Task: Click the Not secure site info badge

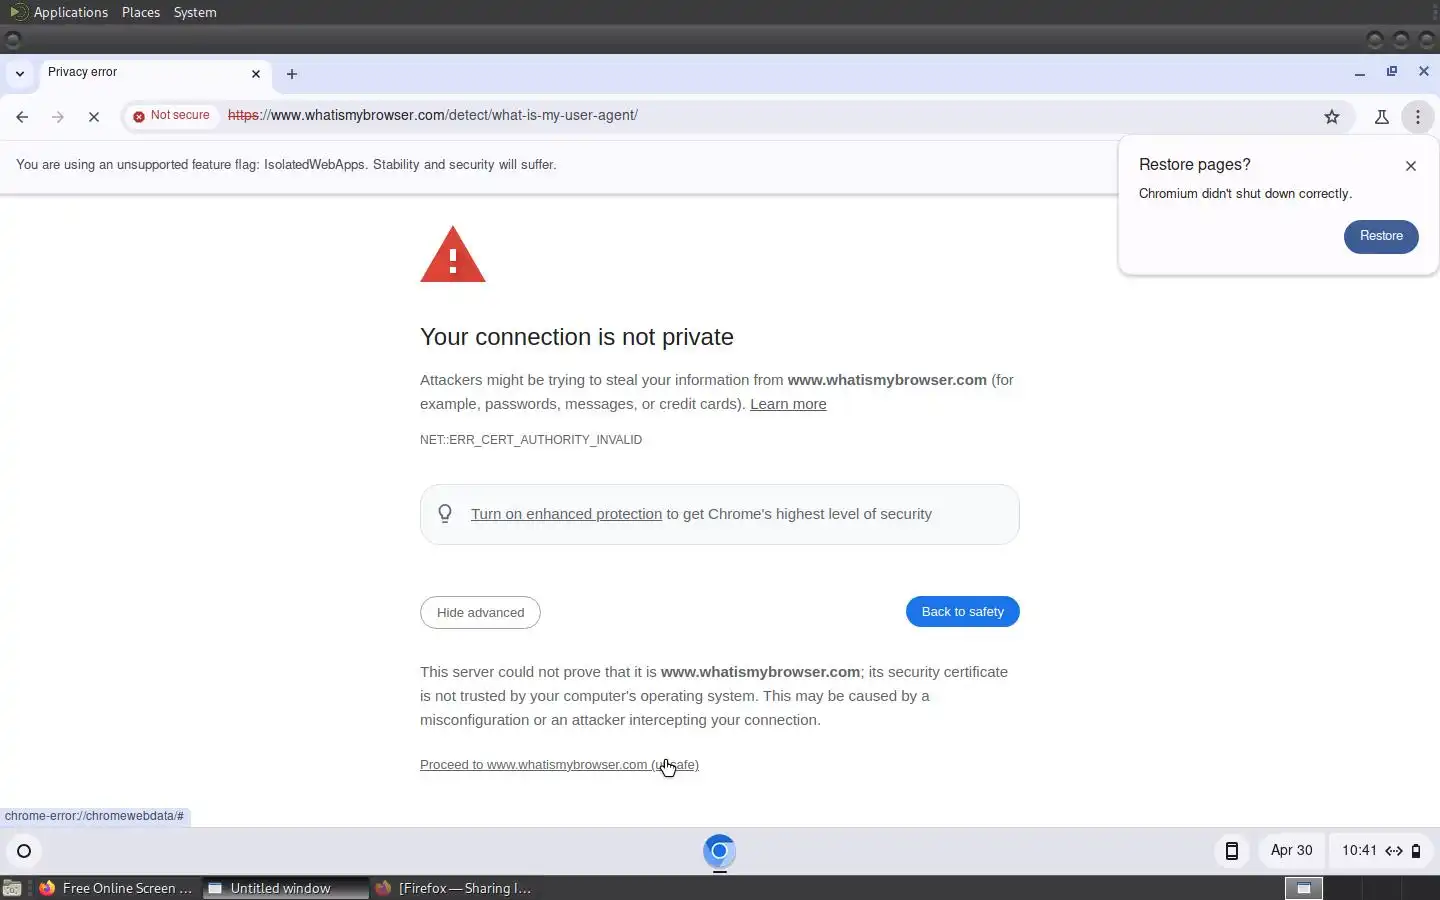Action: pyautogui.click(x=171, y=116)
